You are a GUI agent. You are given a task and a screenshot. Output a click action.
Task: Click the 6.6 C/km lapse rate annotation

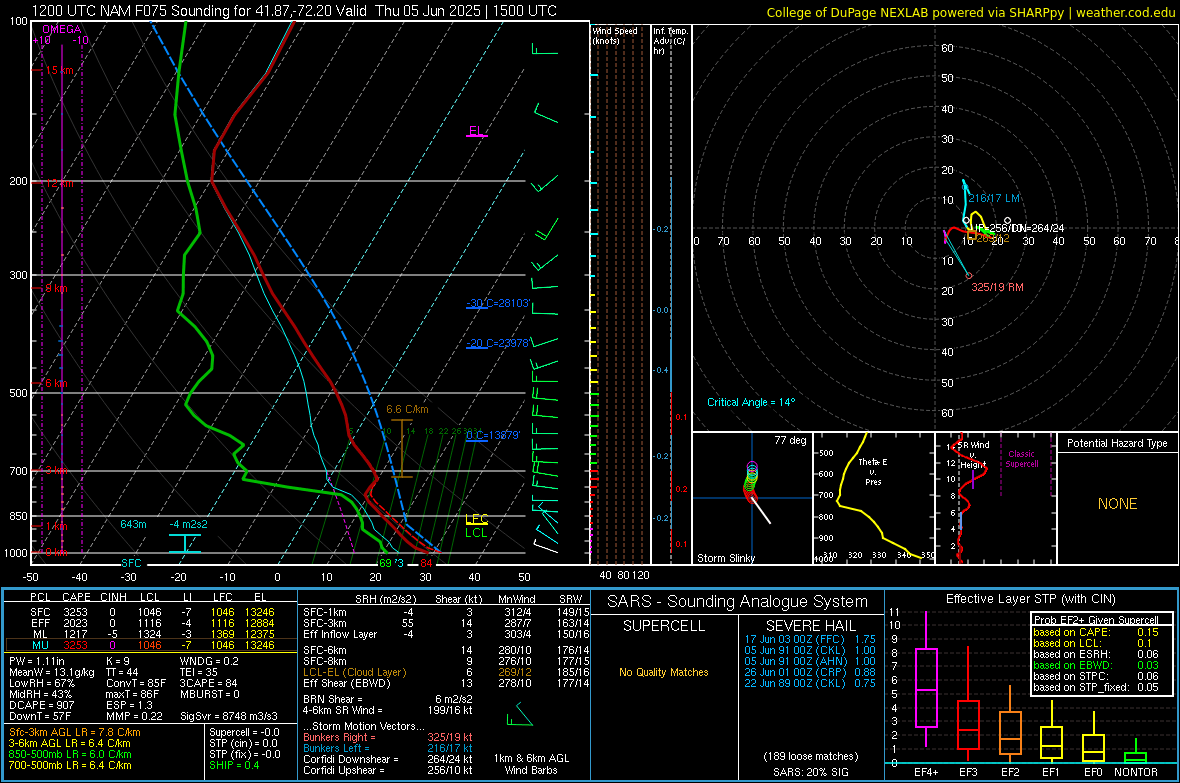tap(407, 410)
